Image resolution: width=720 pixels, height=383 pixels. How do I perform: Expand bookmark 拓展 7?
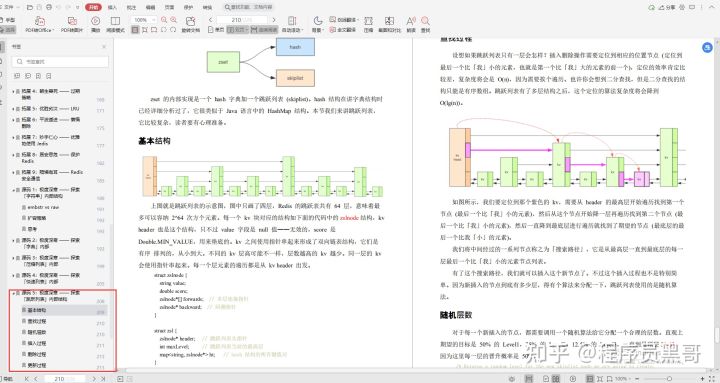[13, 137]
